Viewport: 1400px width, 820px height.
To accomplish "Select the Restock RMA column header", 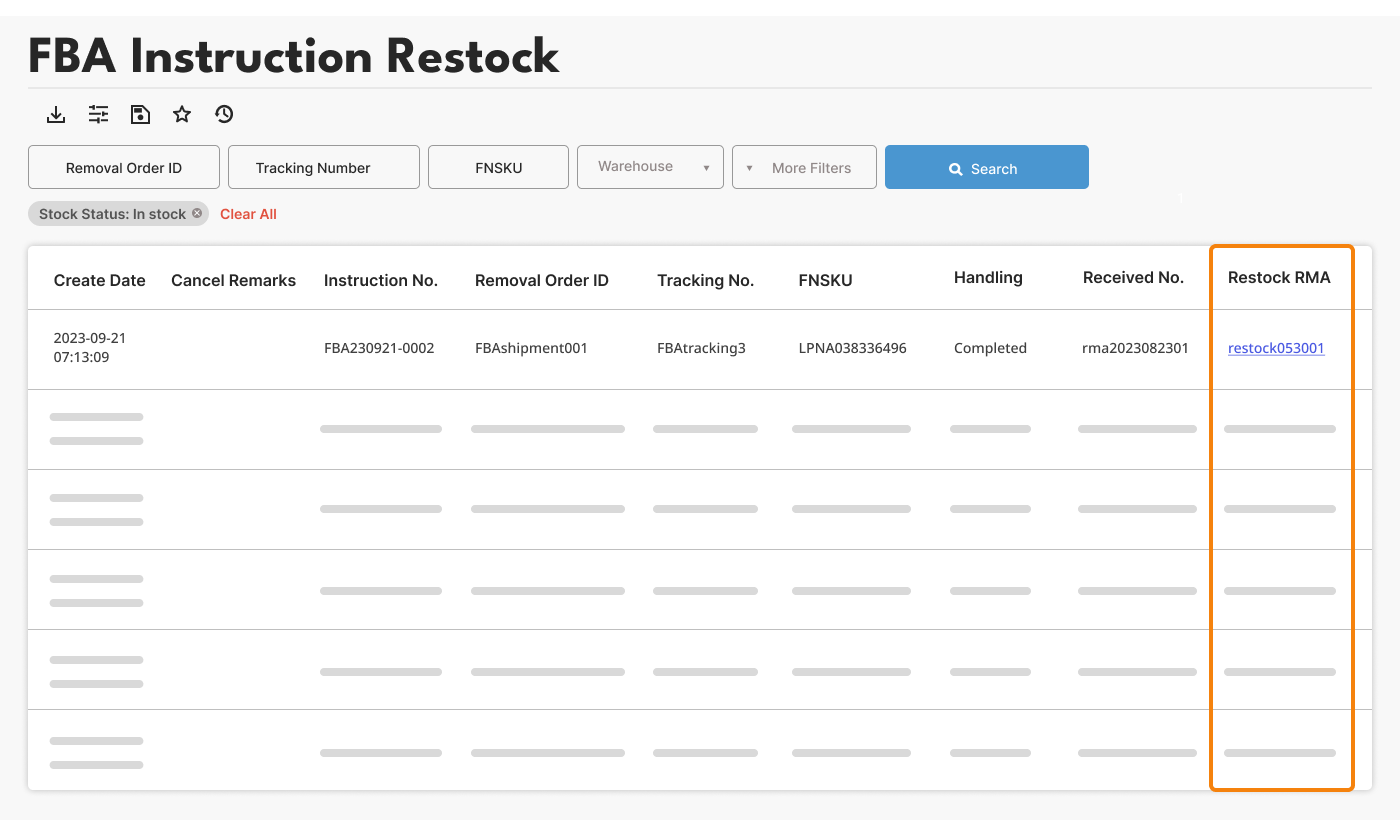I will [1279, 278].
